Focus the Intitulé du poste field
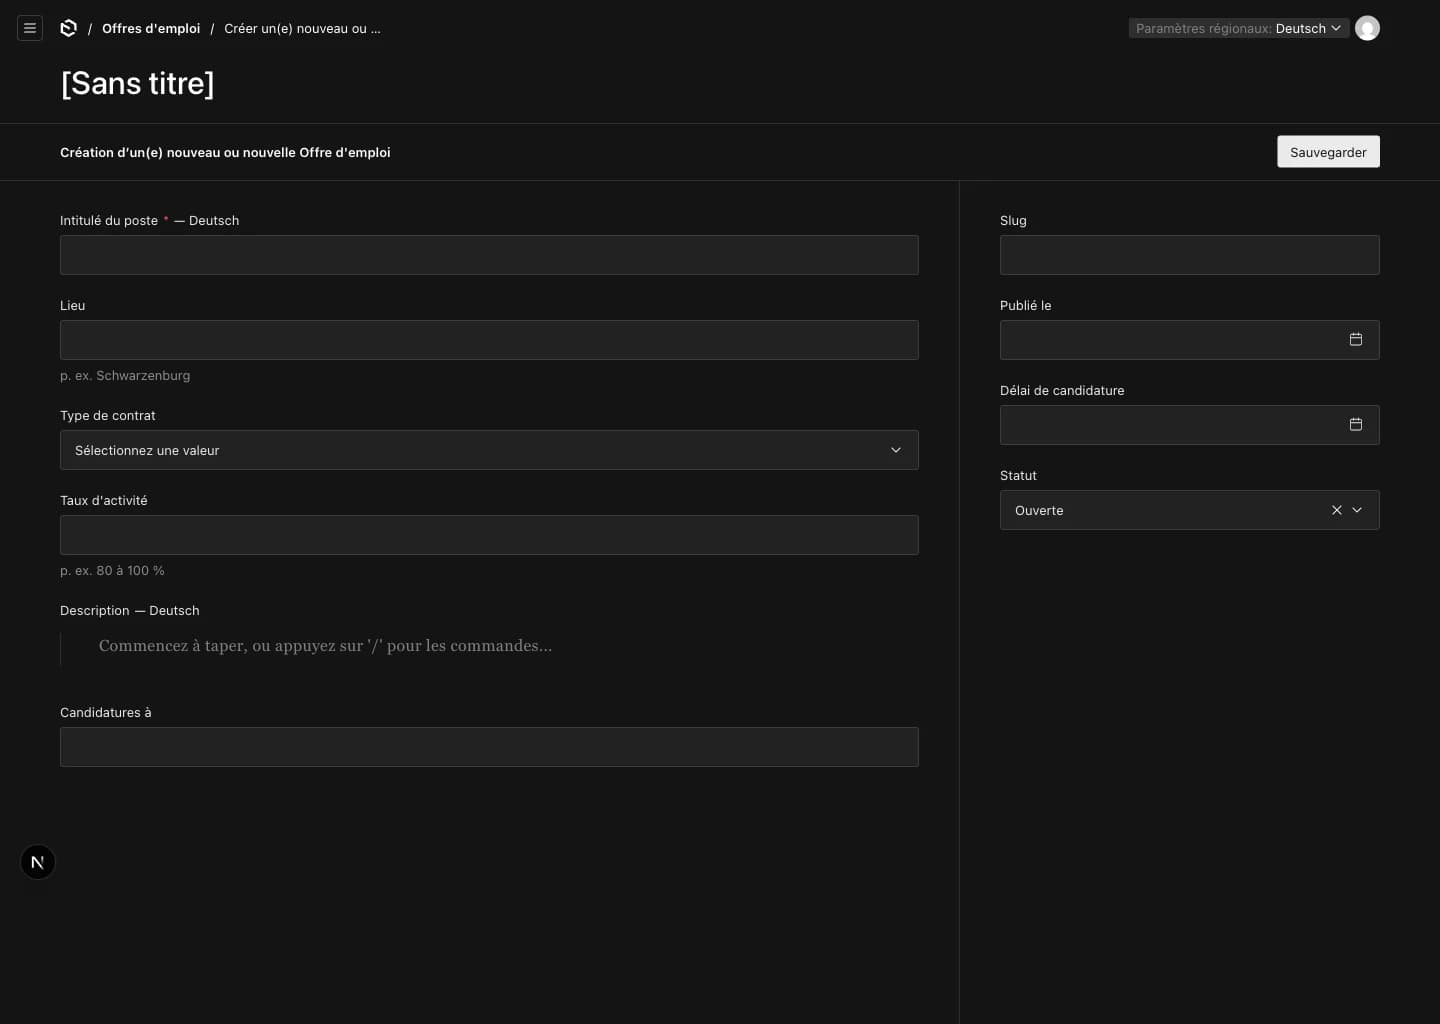The image size is (1440, 1024). [489, 255]
